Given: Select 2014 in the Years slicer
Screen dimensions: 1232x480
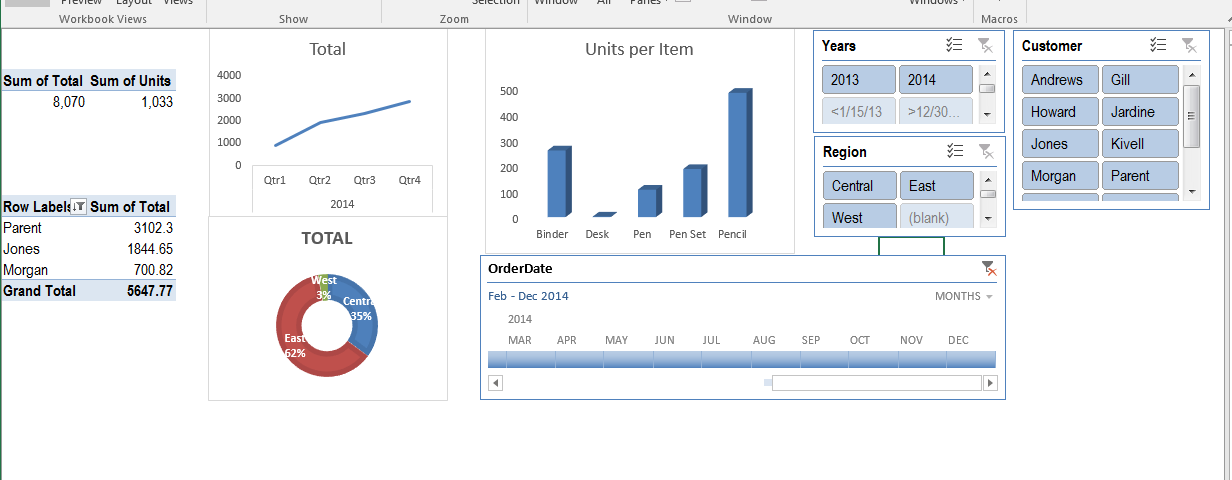Looking at the screenshot, I should 936,80.
